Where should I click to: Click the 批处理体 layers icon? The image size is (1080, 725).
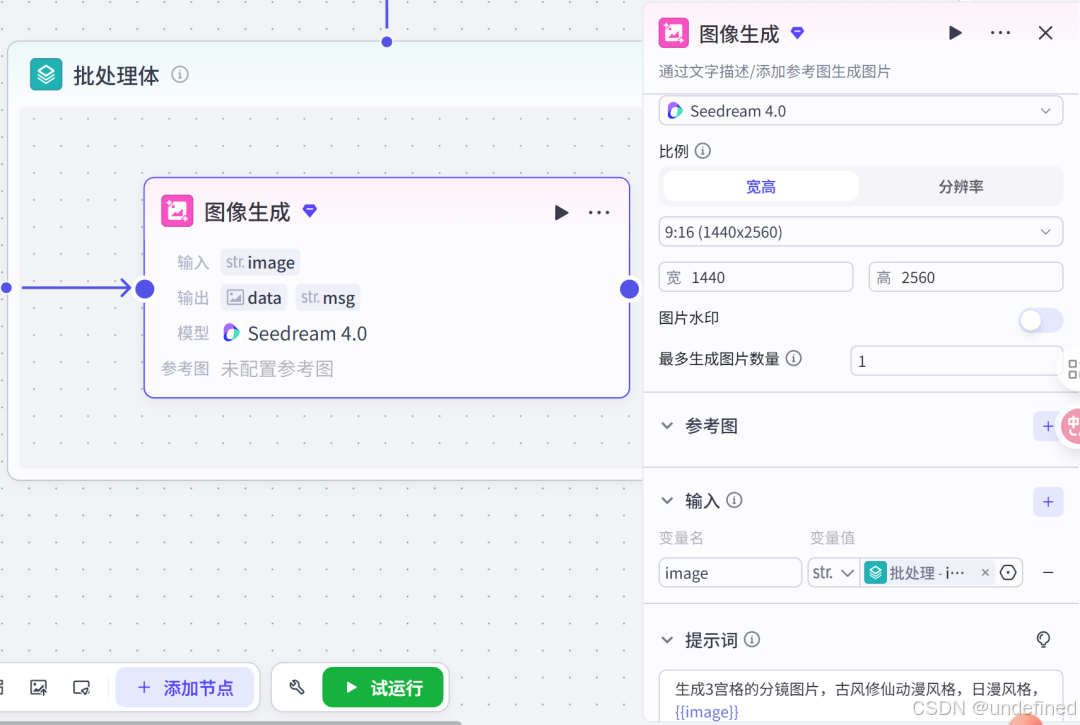pyautogui.click(x=46, y=74)
